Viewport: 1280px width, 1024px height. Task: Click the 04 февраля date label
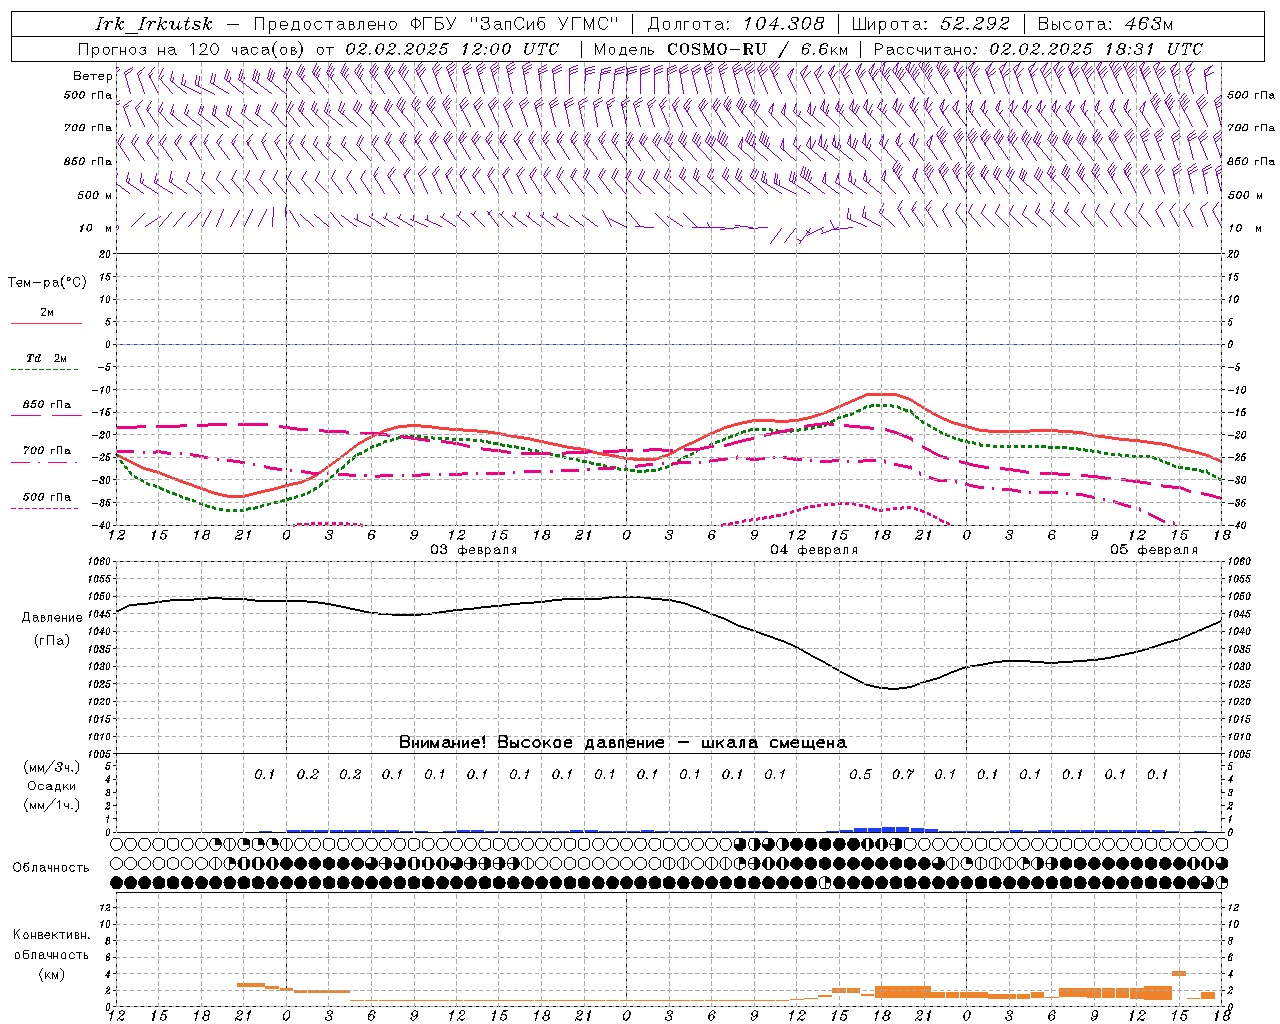click(814, 550)
